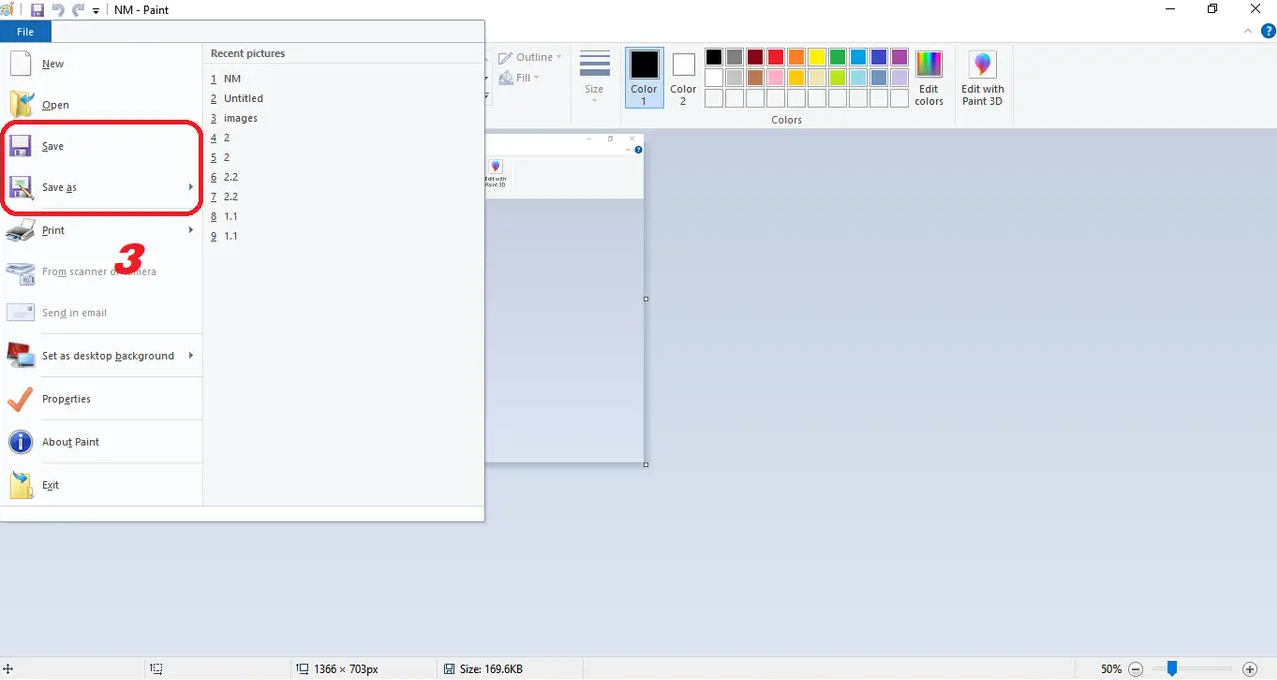Pick the dark red color swatch

tap(755, 57)
